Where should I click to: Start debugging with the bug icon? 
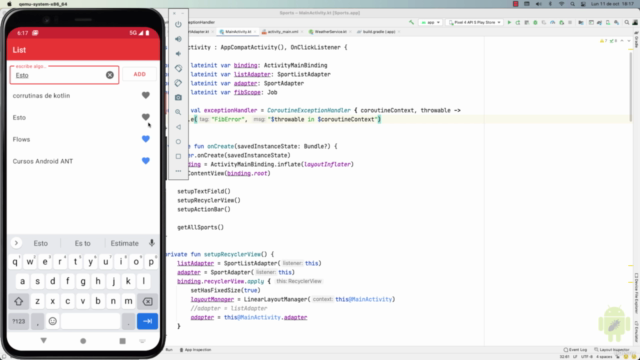pyautogui.click(x=535, y=22)
